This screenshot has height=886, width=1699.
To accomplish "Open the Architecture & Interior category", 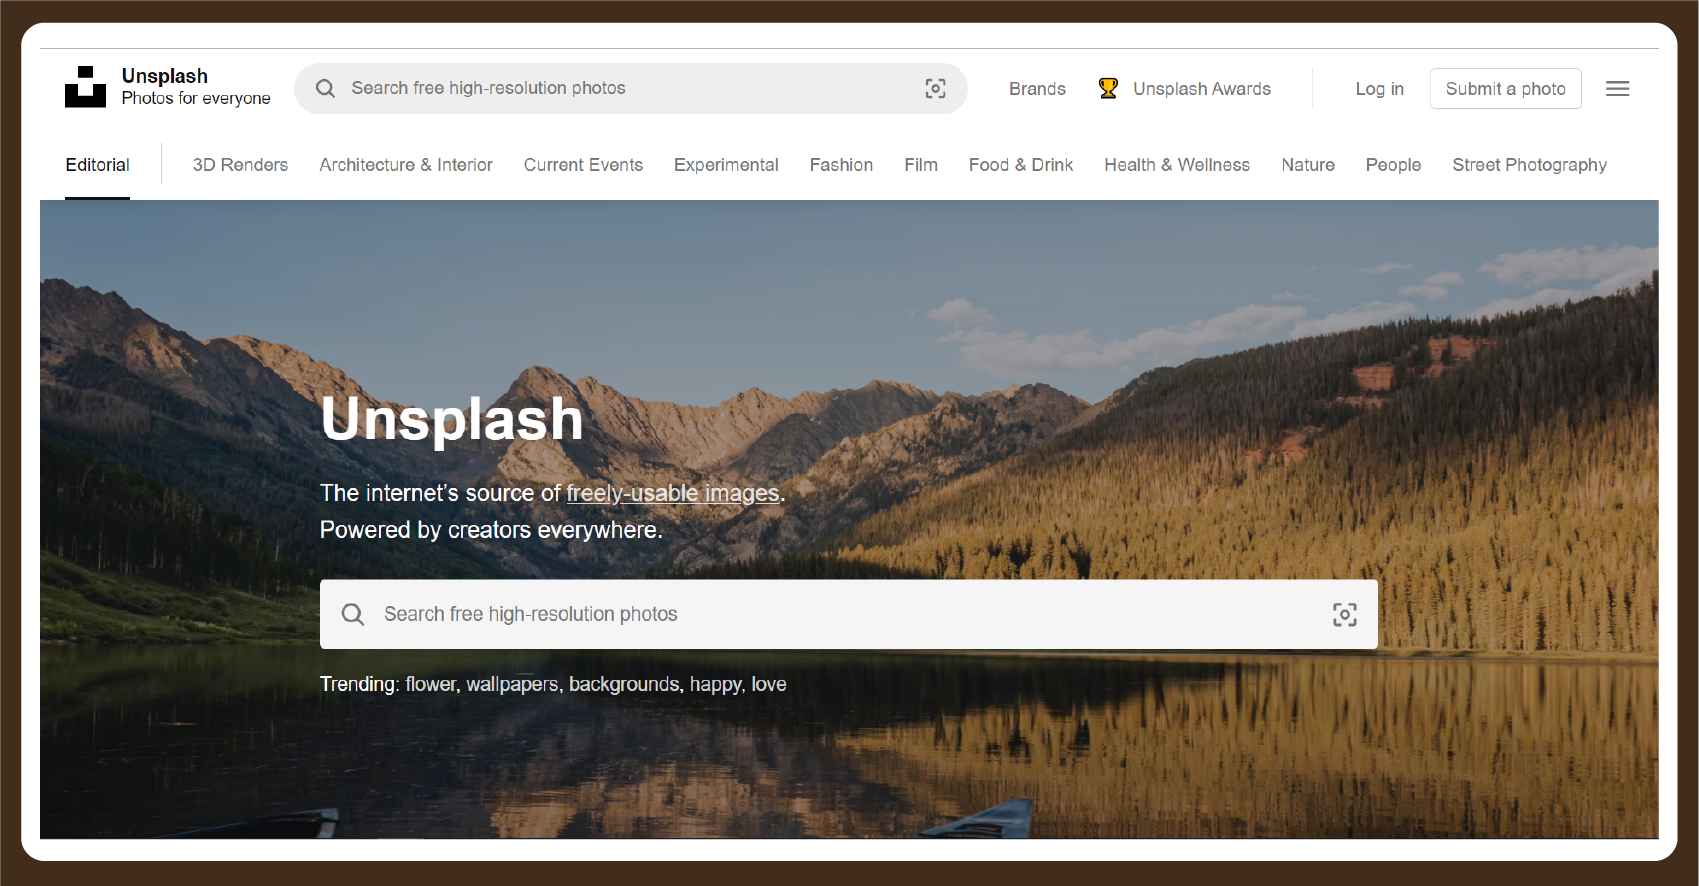I will click(406, 165).
